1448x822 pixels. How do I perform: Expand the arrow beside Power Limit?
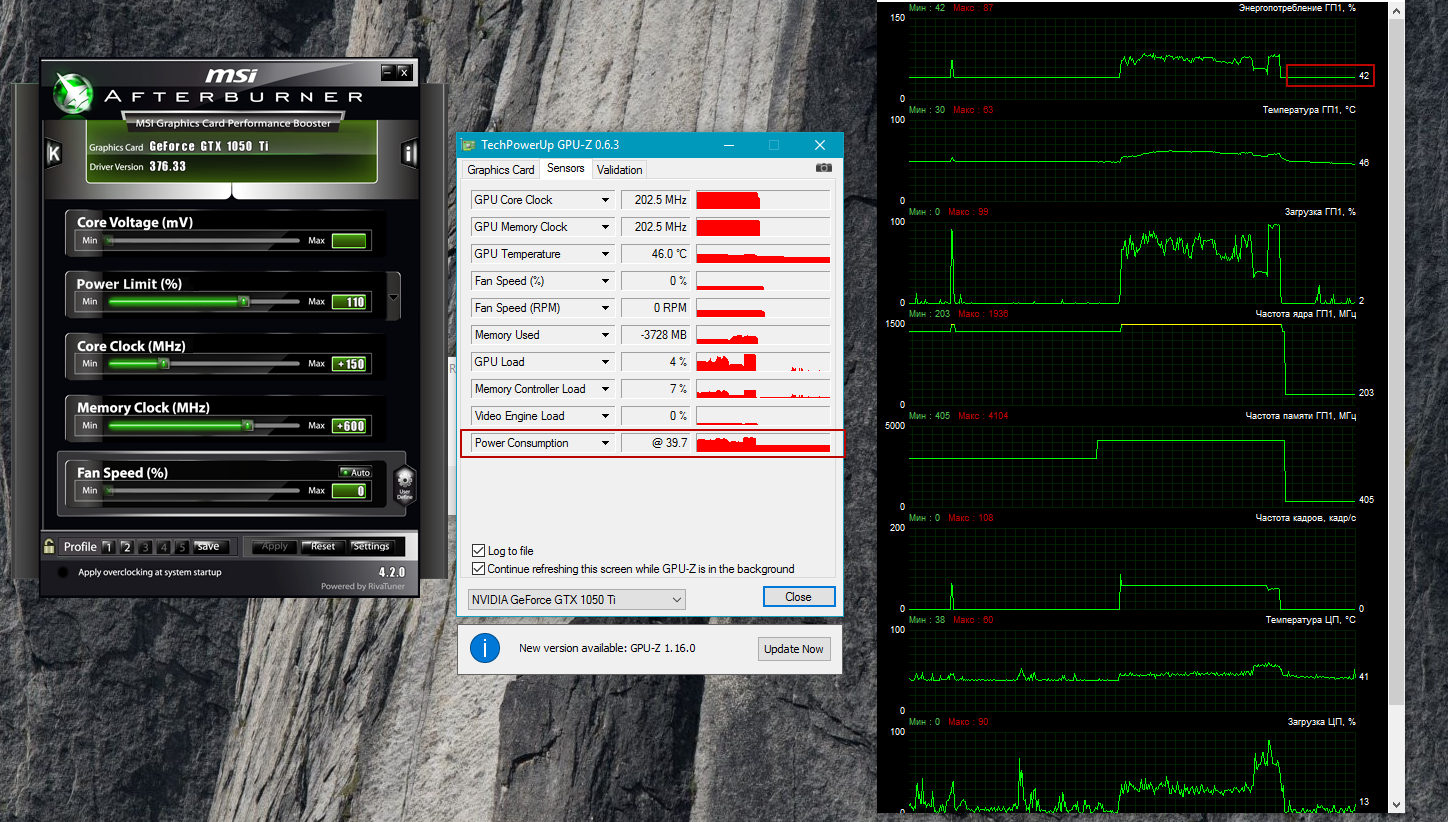(394, 298)
